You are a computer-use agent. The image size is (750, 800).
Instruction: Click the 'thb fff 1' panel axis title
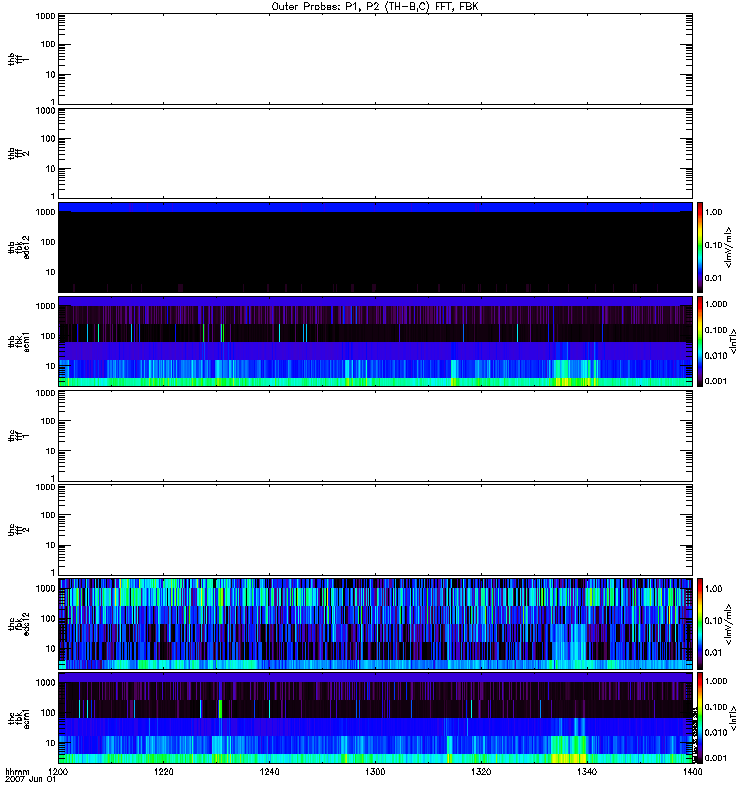coord(18,59)
